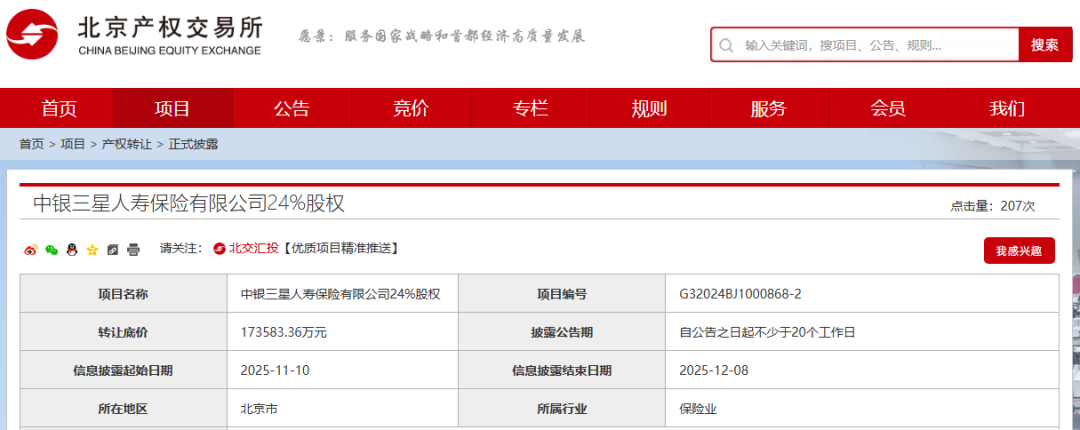1080x430 pixels.
Task: Click the 我感兴趣 button
Action: [x=1019, y=251]
